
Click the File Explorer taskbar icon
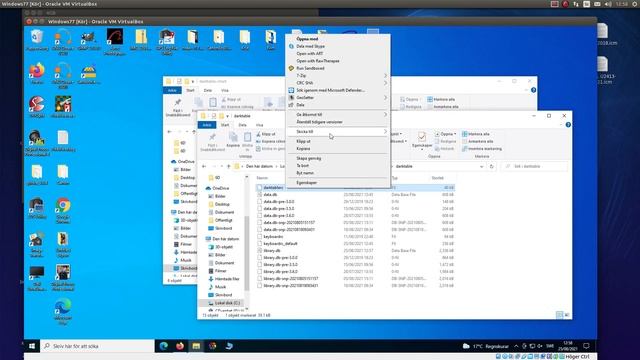click(x=196, y=346)
